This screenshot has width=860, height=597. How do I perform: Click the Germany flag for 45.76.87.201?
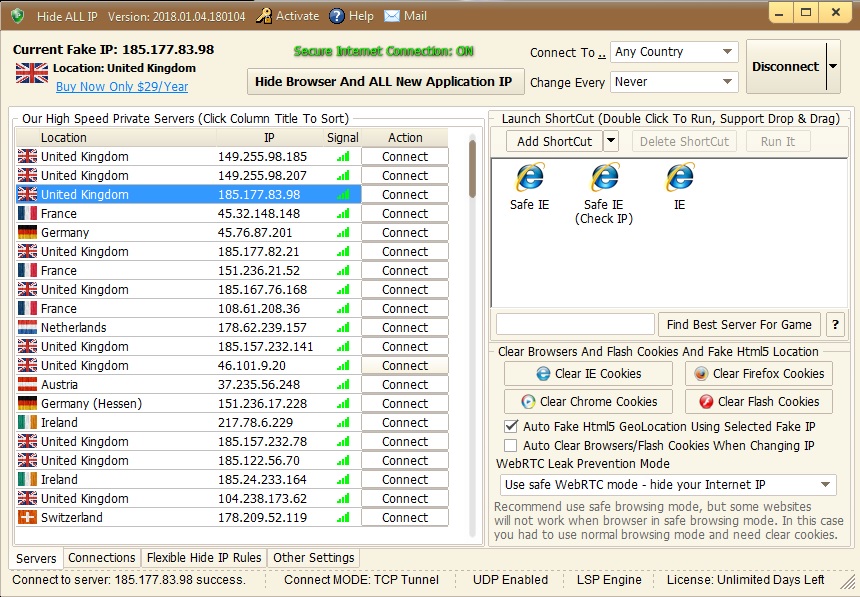coord(27,233)
